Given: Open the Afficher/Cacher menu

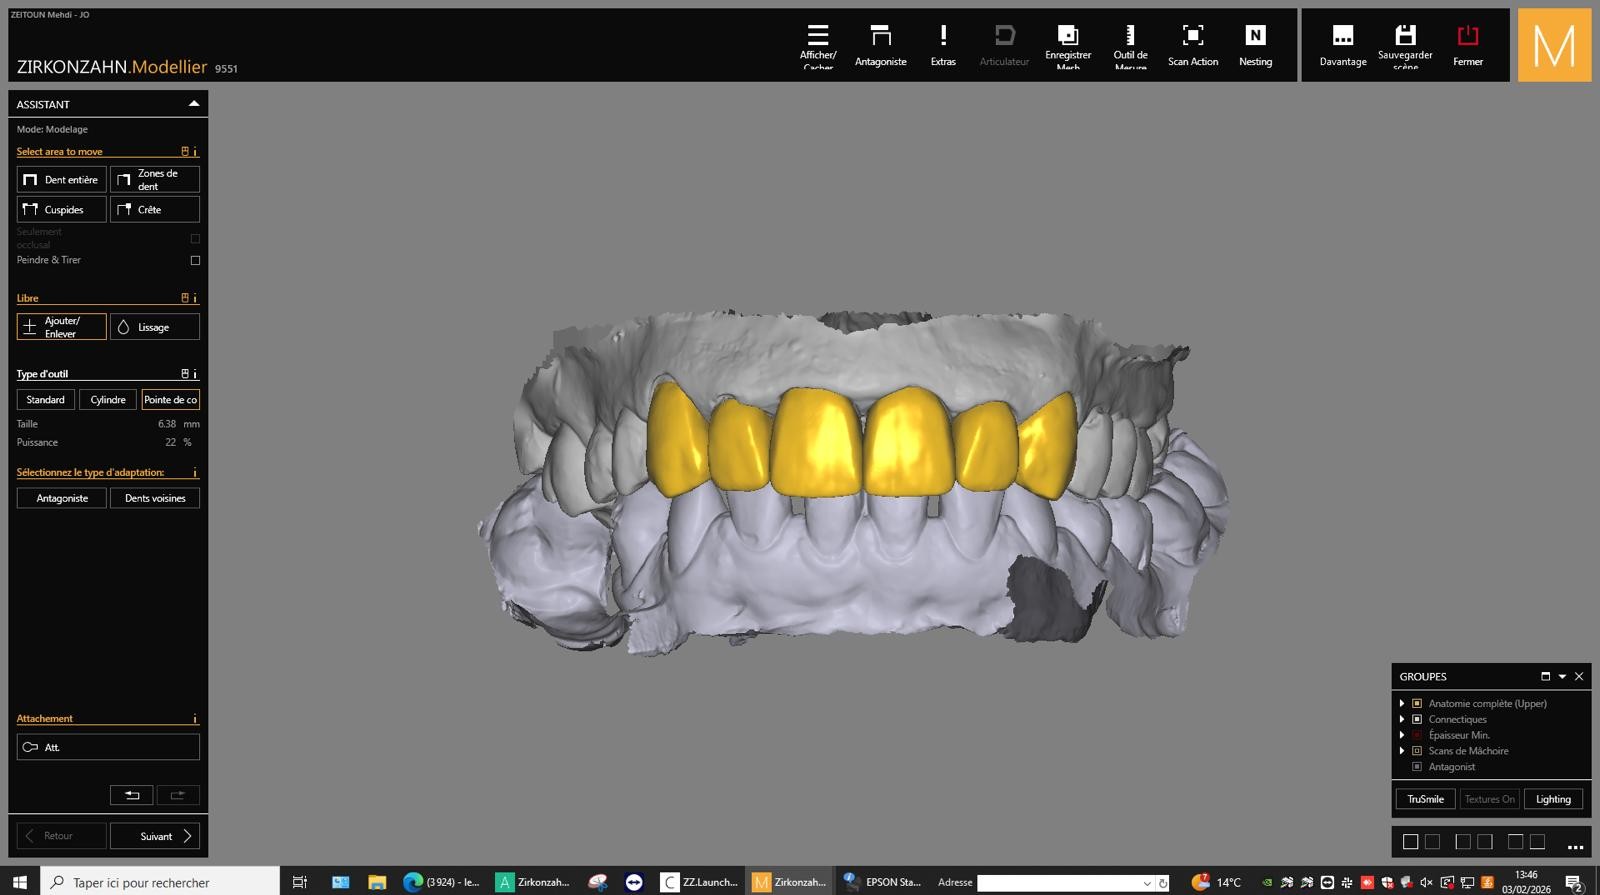Looking at the screenshot, I should [x=817, y=46].
